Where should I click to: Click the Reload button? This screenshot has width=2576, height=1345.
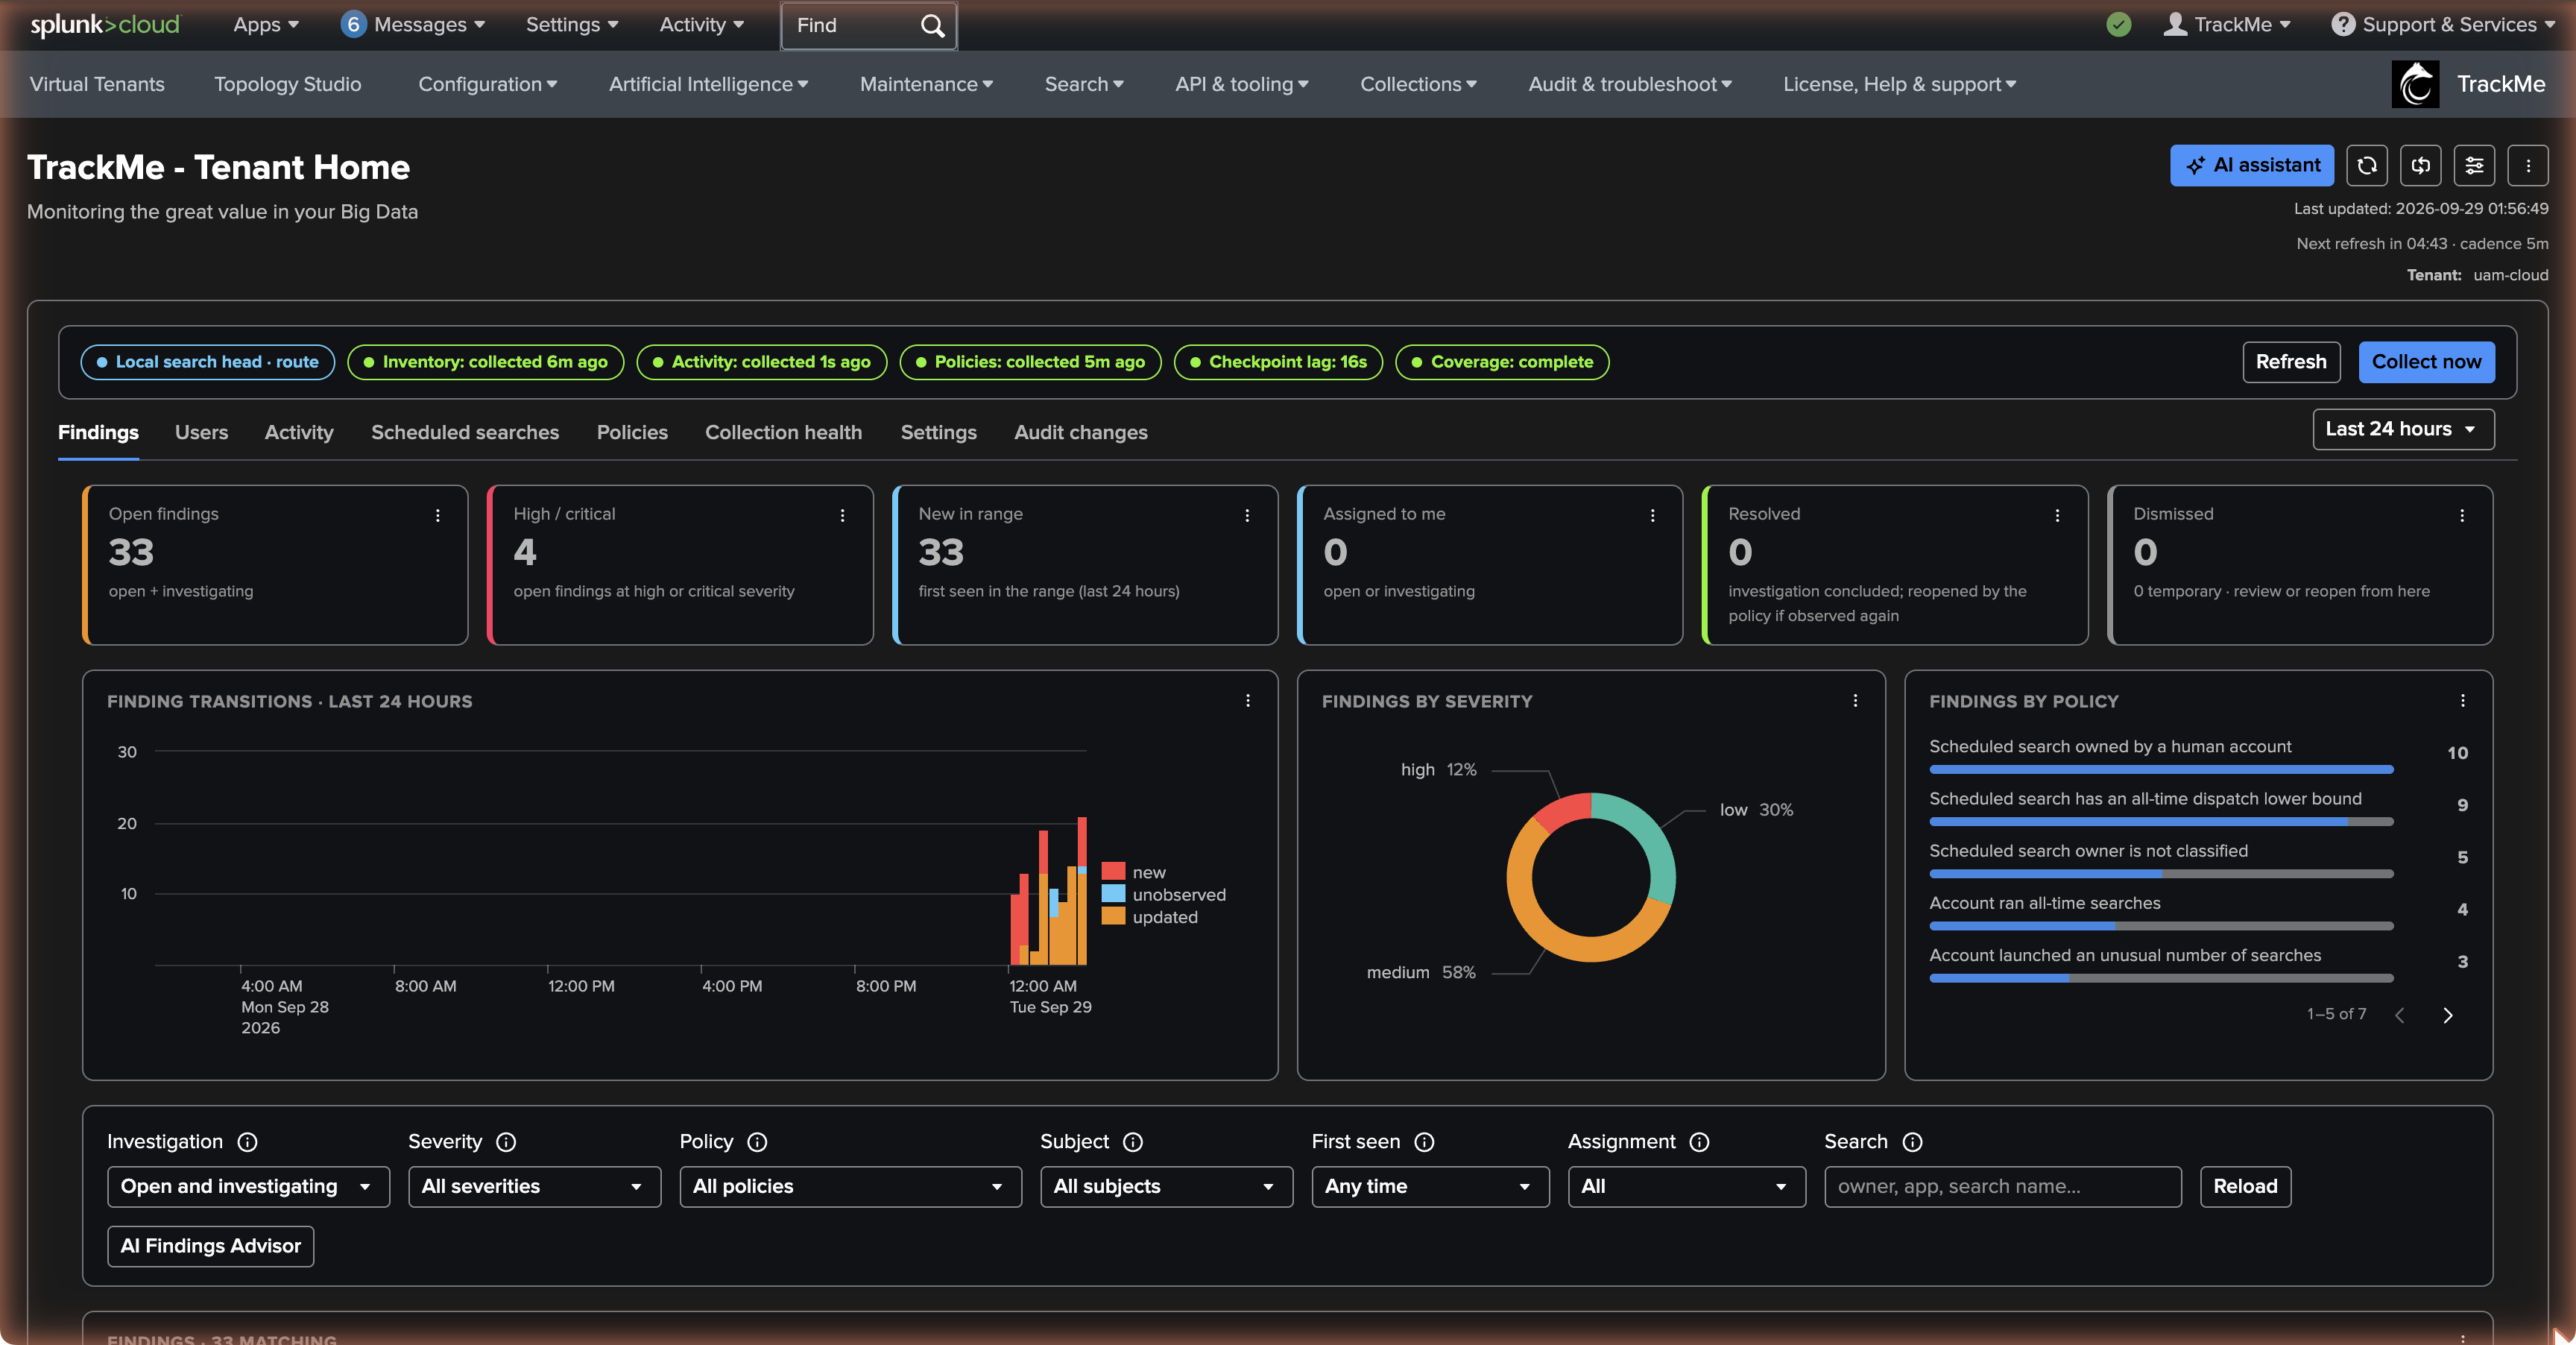tap(2245, 1187)
